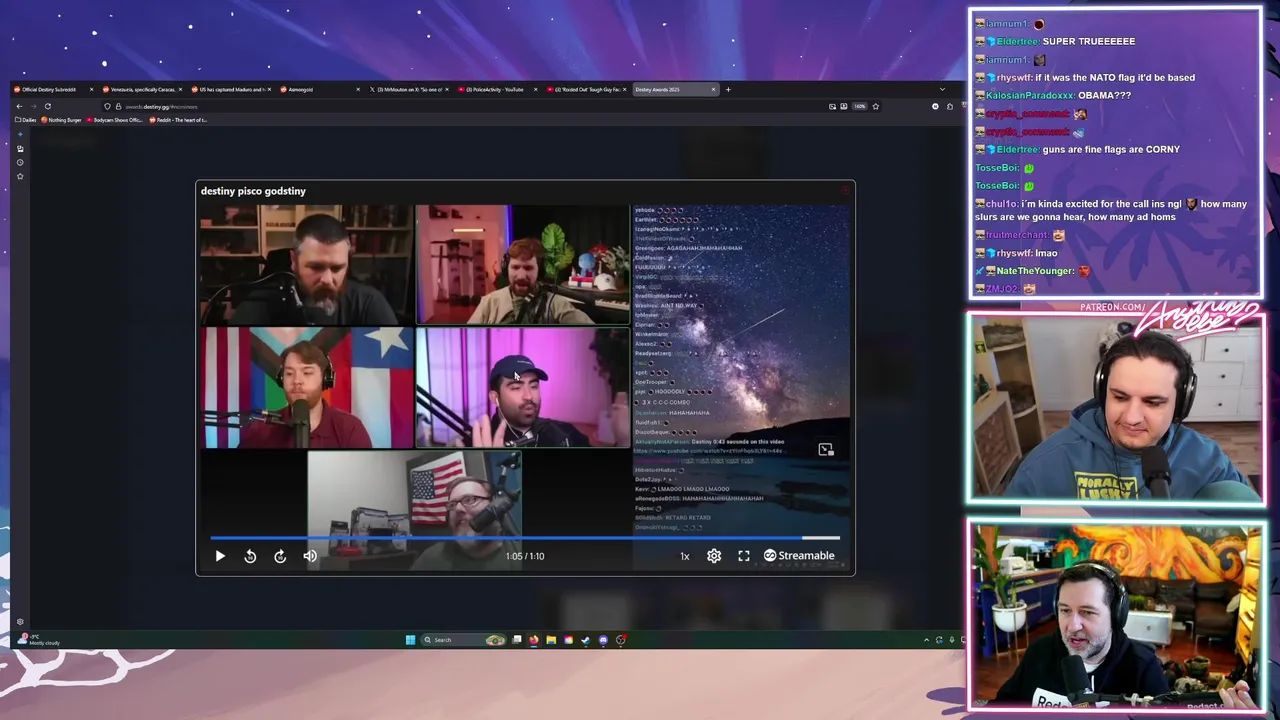Change the 1x playback speed
Viewport: 1280px width, 720px height.
[685, 556]
